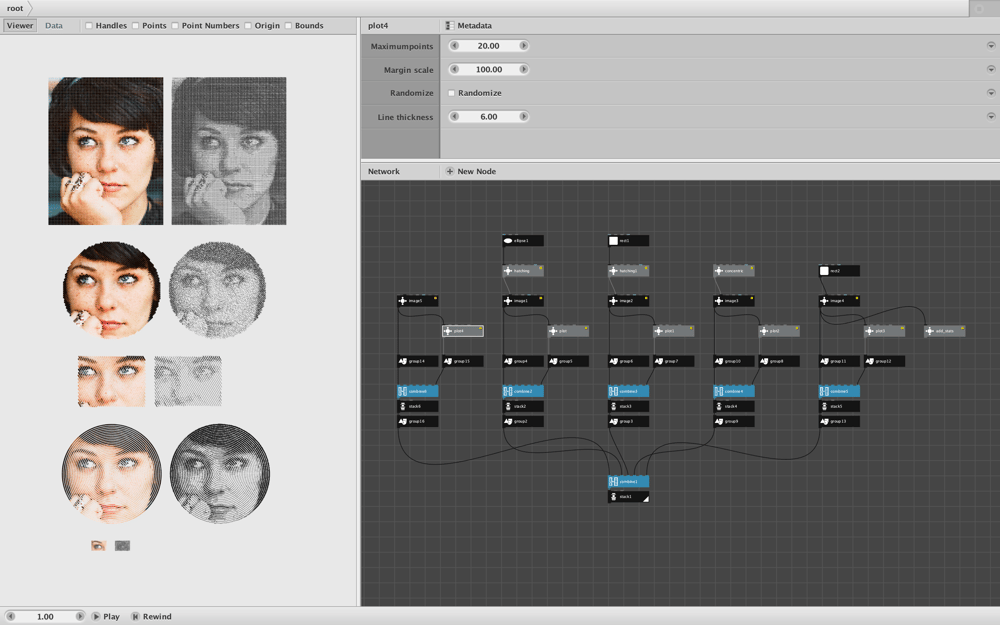Start animation with the Play button
The width and height of the screenshot is (1000, 625).
(x=105, y=617)
